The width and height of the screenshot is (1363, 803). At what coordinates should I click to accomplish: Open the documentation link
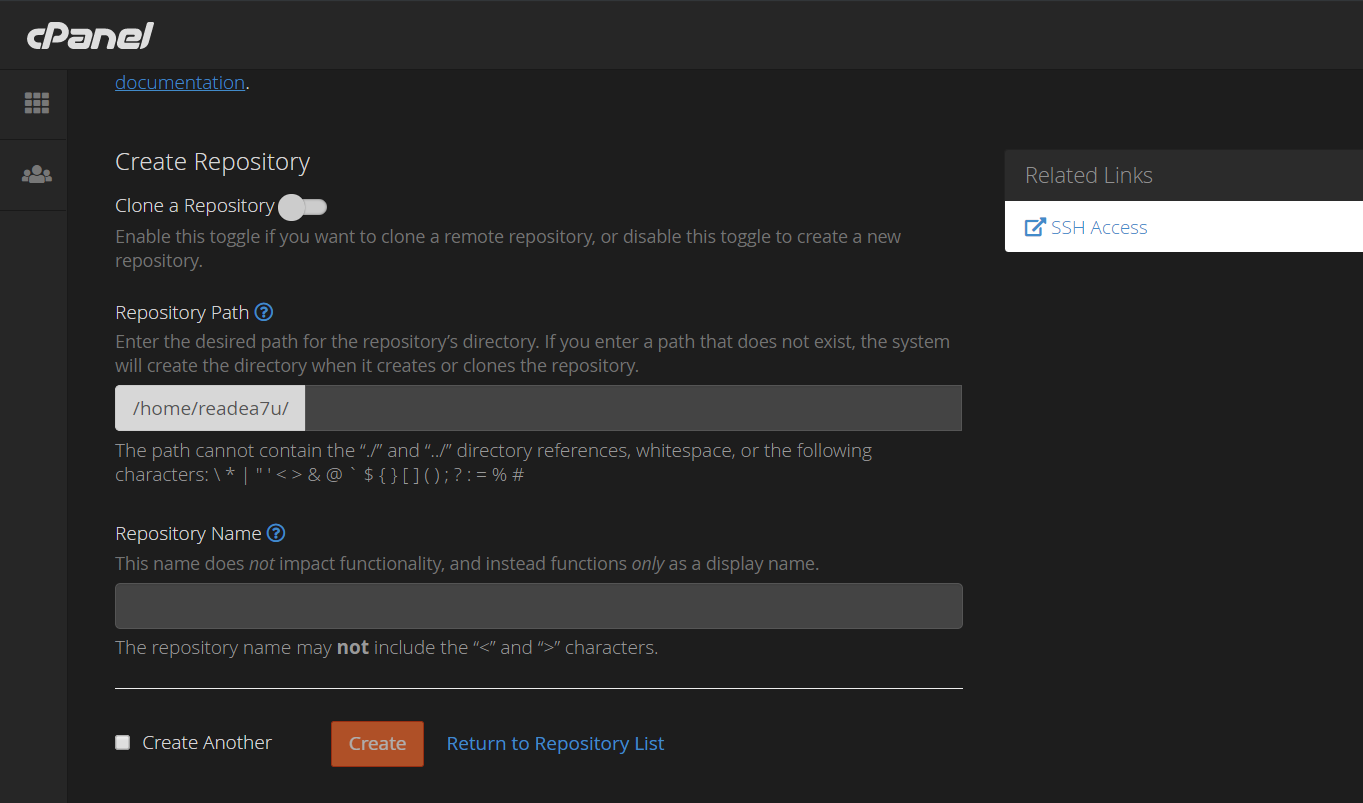180,82
